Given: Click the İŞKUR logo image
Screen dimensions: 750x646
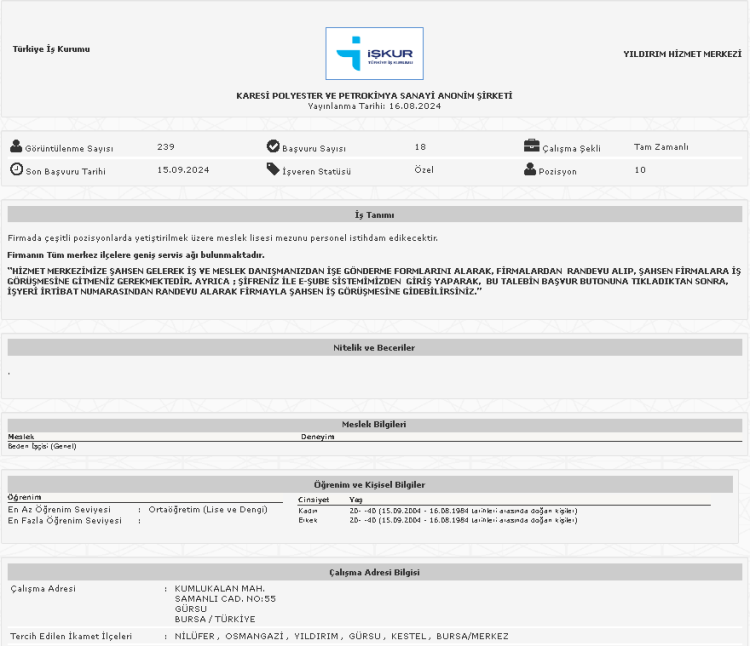Looking at the screenshot, I should [x=374, y=54].
